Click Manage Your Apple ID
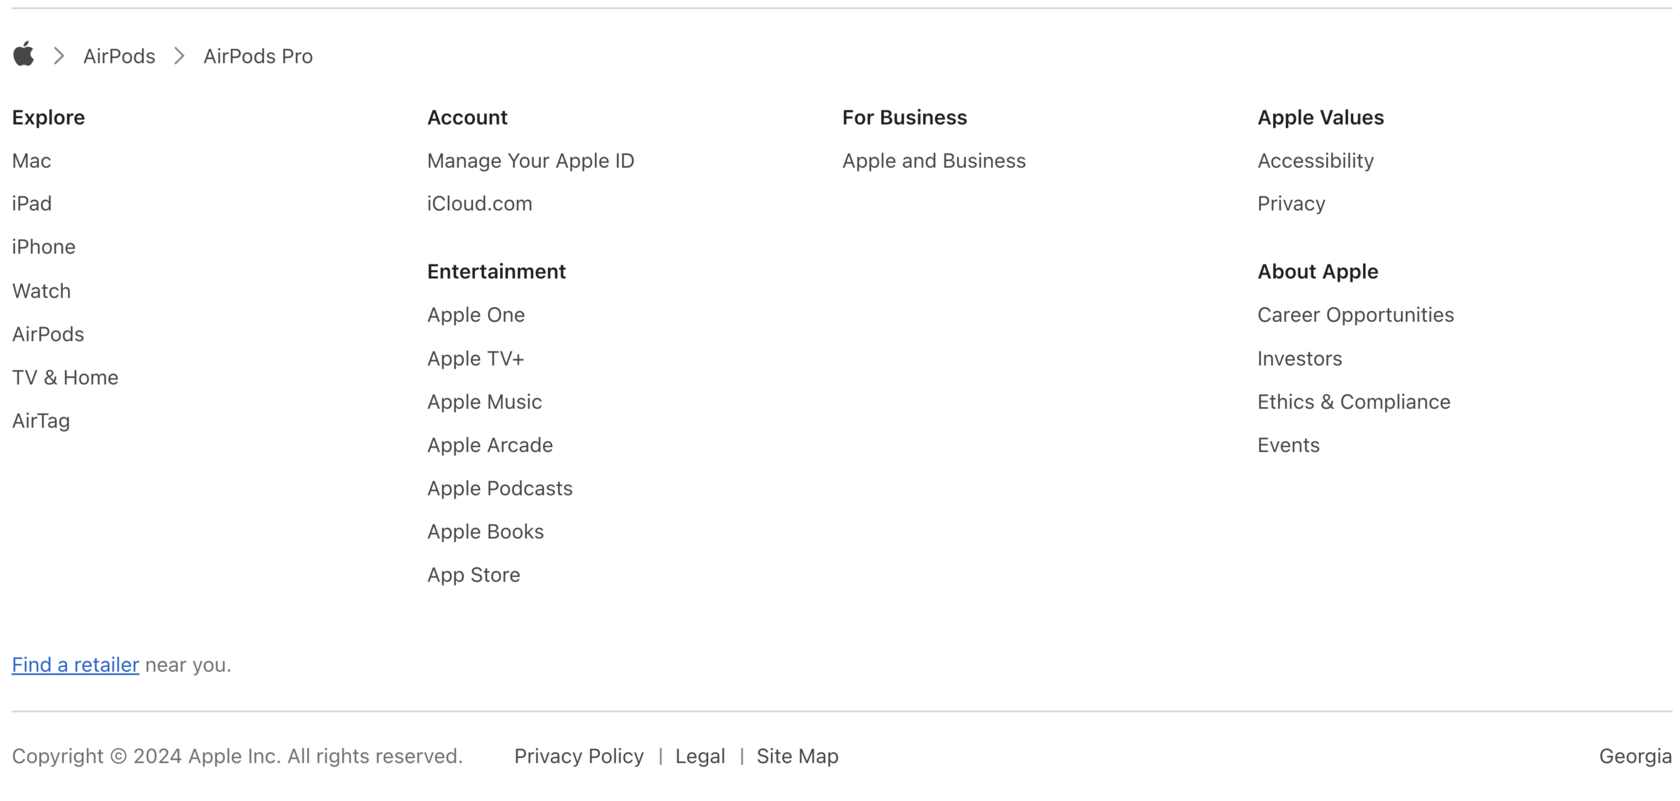This screenshot has width=1680, height=801. coord(530,161)
